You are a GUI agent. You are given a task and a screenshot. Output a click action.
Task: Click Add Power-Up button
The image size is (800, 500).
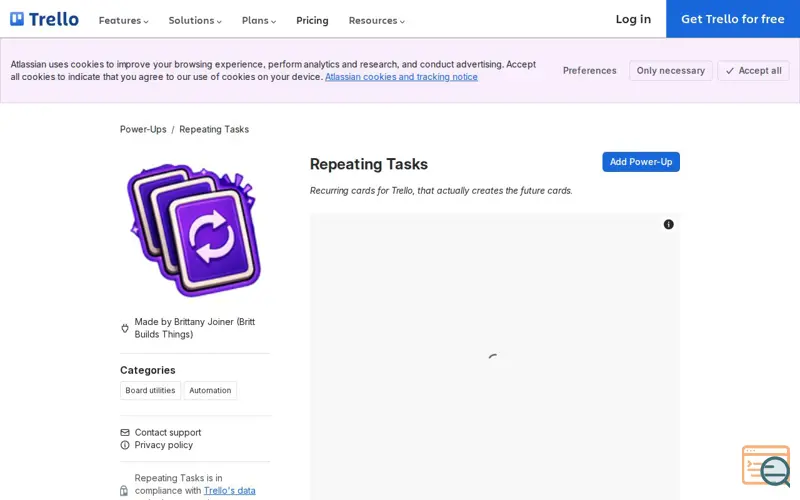click(641, 162)
